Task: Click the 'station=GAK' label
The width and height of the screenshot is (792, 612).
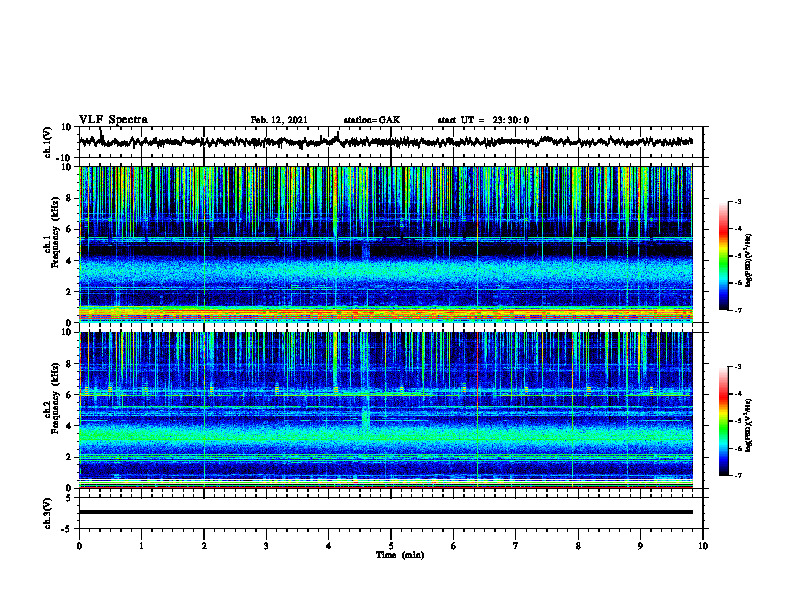Action: tap(372, 120)
